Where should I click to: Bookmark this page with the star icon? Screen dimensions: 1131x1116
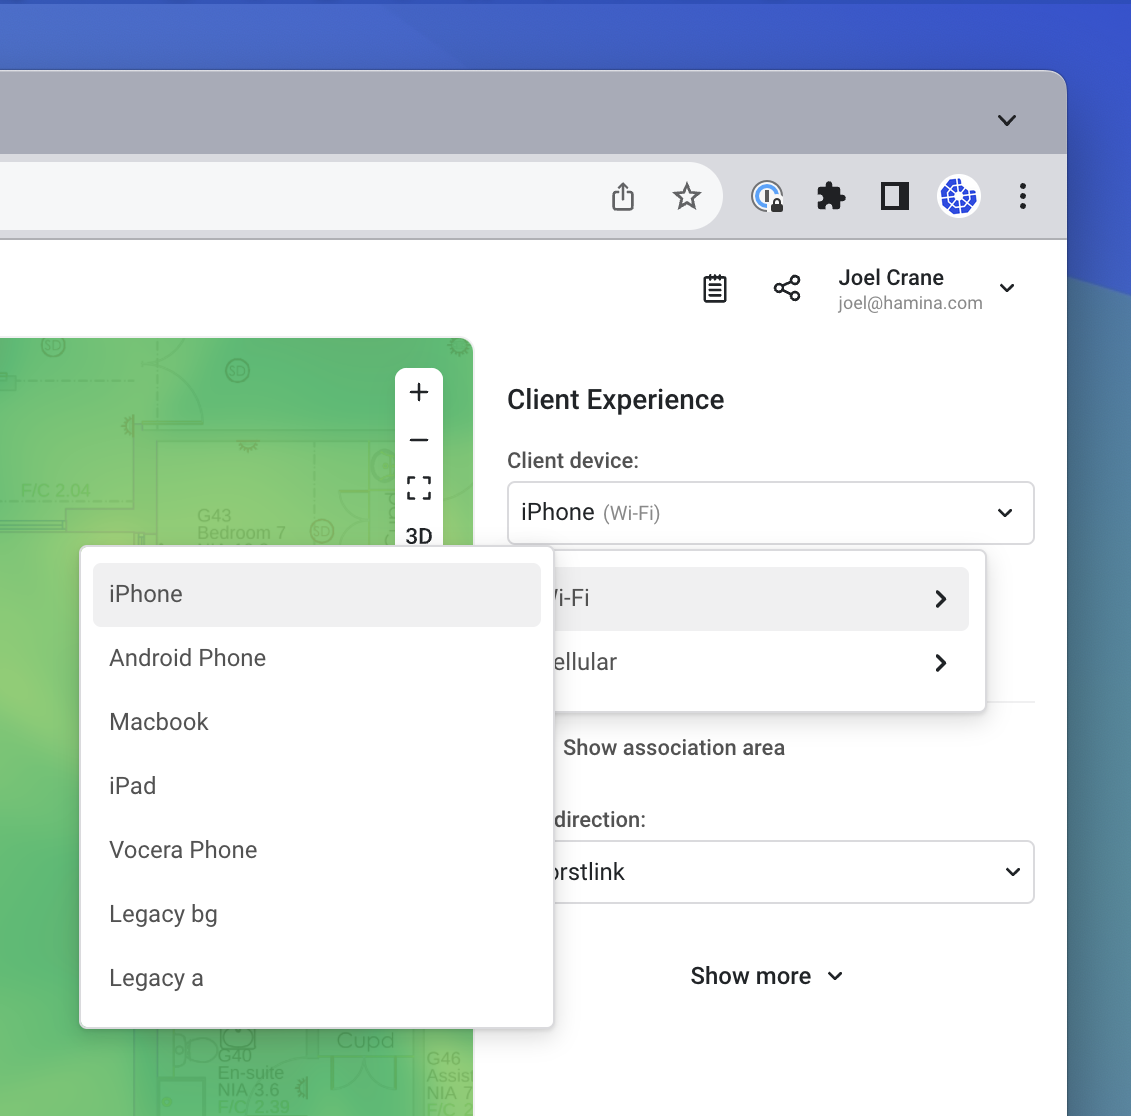tap(686, 196)
